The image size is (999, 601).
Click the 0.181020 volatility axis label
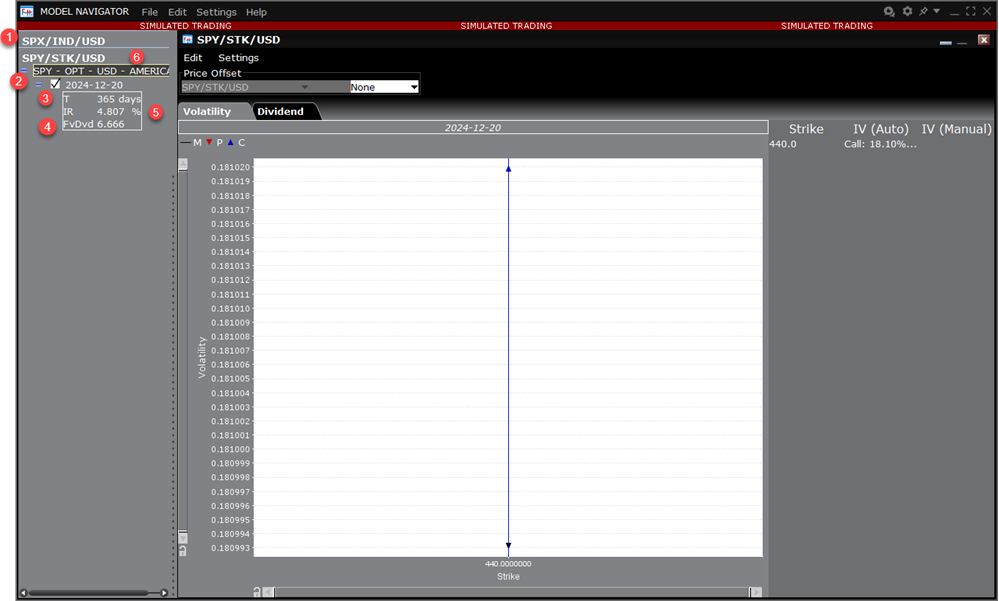(x=231, y=167)
